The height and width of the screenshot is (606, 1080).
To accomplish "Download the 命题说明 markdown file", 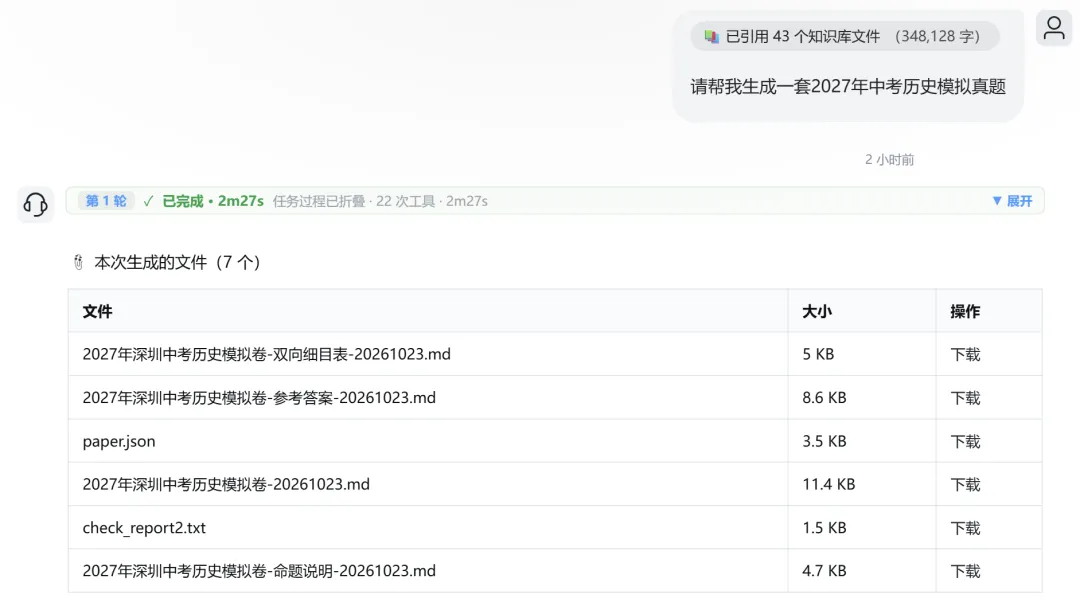I will 965,572.
